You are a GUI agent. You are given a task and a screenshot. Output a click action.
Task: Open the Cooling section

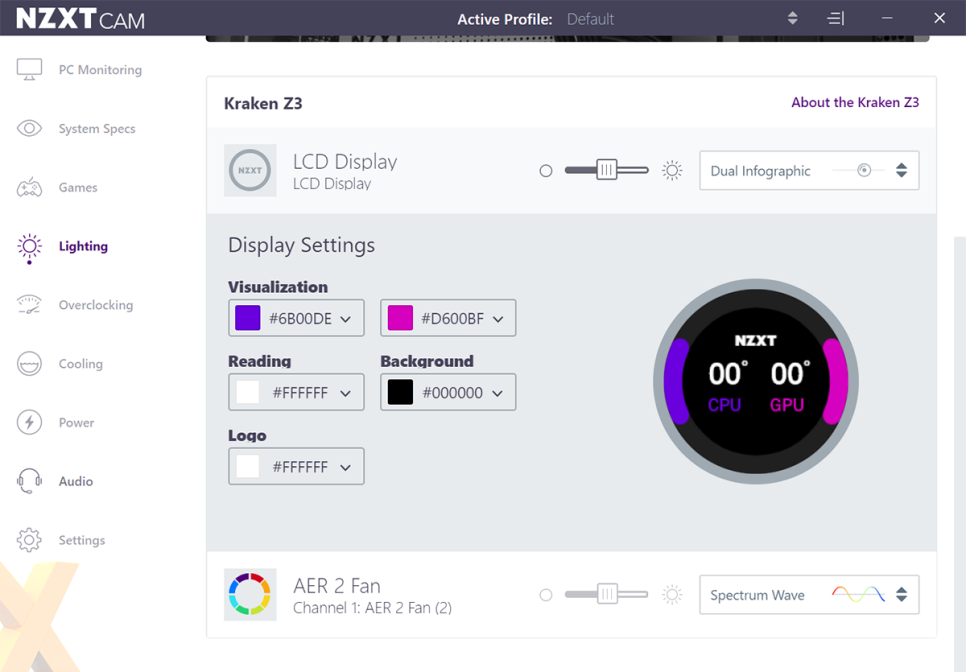tap(81, 363)
